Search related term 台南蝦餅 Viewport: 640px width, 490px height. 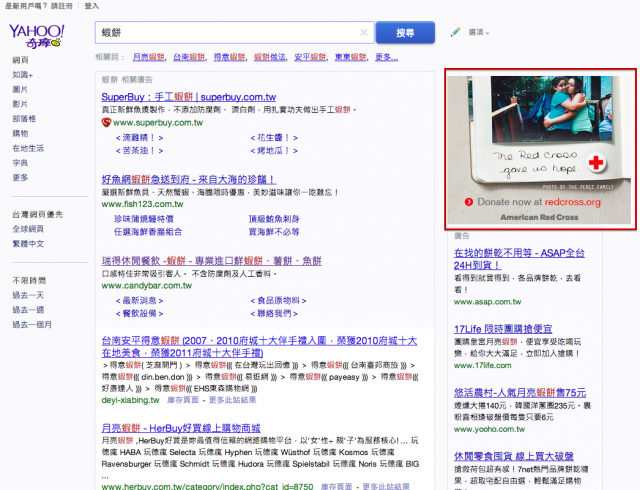[x=189, y=57]
